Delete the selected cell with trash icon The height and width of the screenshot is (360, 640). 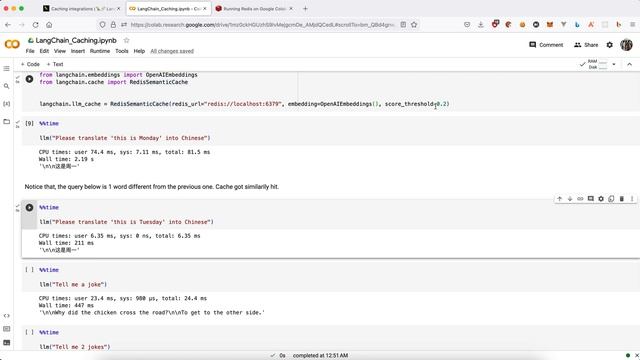(x=622, y=199)
